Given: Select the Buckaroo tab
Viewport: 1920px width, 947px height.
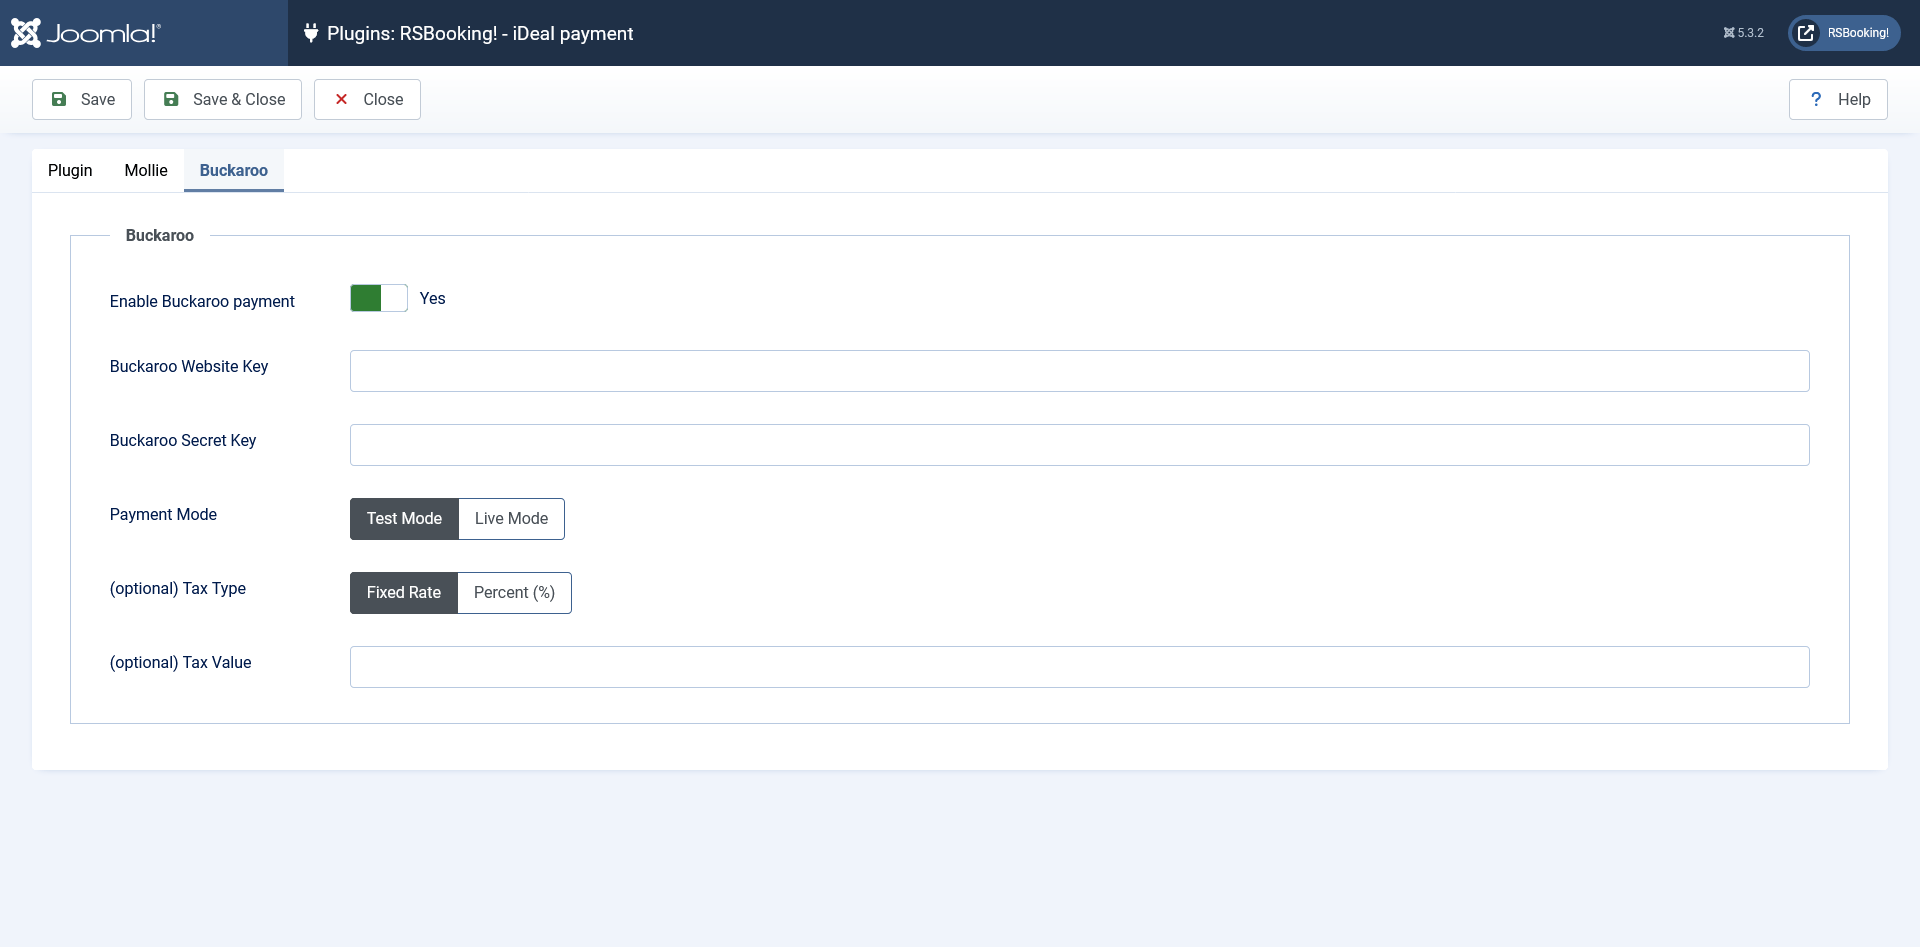Looking at the screenshot, I should click(x=234, y=170).
